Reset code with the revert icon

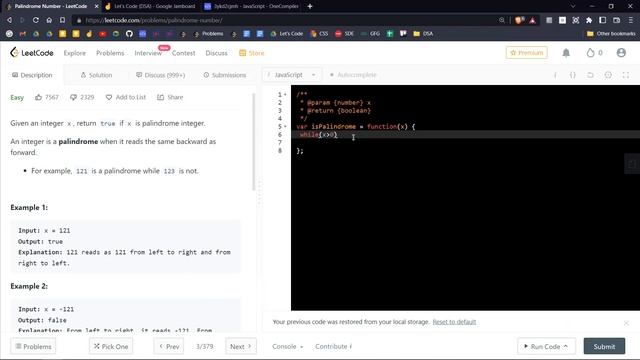point(590,75)
